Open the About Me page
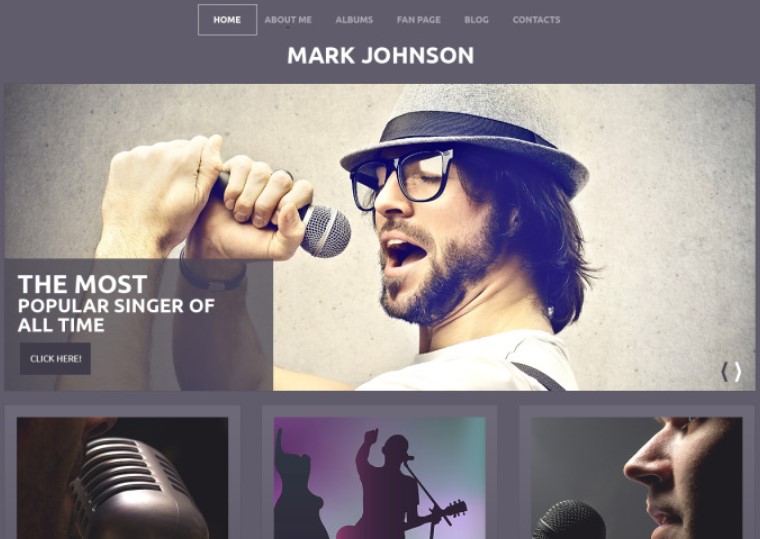The width and height of the screenshot is (760, 539). point(288,20)
